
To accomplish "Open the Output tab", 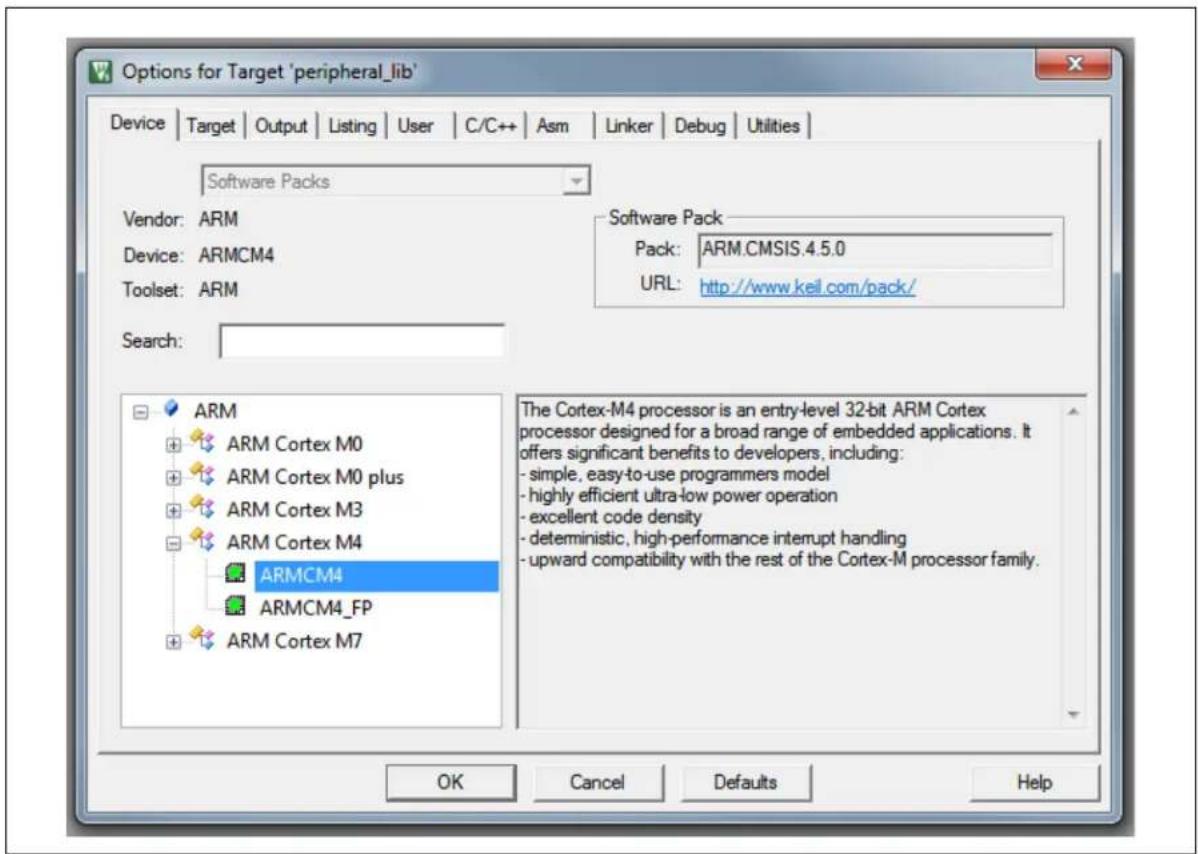I will click(x=281, y=126).
